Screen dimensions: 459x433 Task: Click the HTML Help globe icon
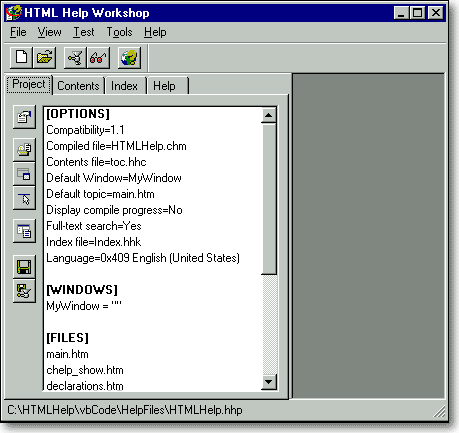(x=129, y=58)
